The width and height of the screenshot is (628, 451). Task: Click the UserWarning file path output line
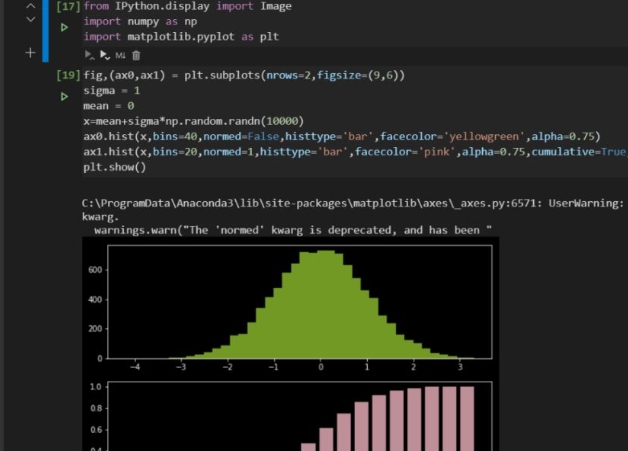pyautogui.click(x=352, y=203)
